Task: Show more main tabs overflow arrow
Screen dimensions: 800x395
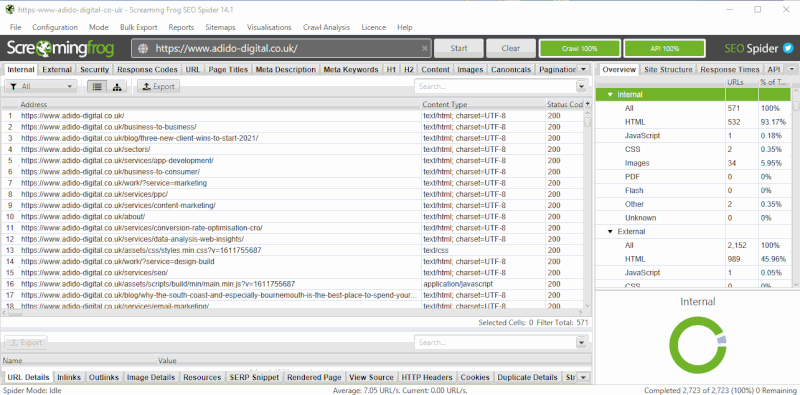Action: pyautogui.click(x=584, y=69)
